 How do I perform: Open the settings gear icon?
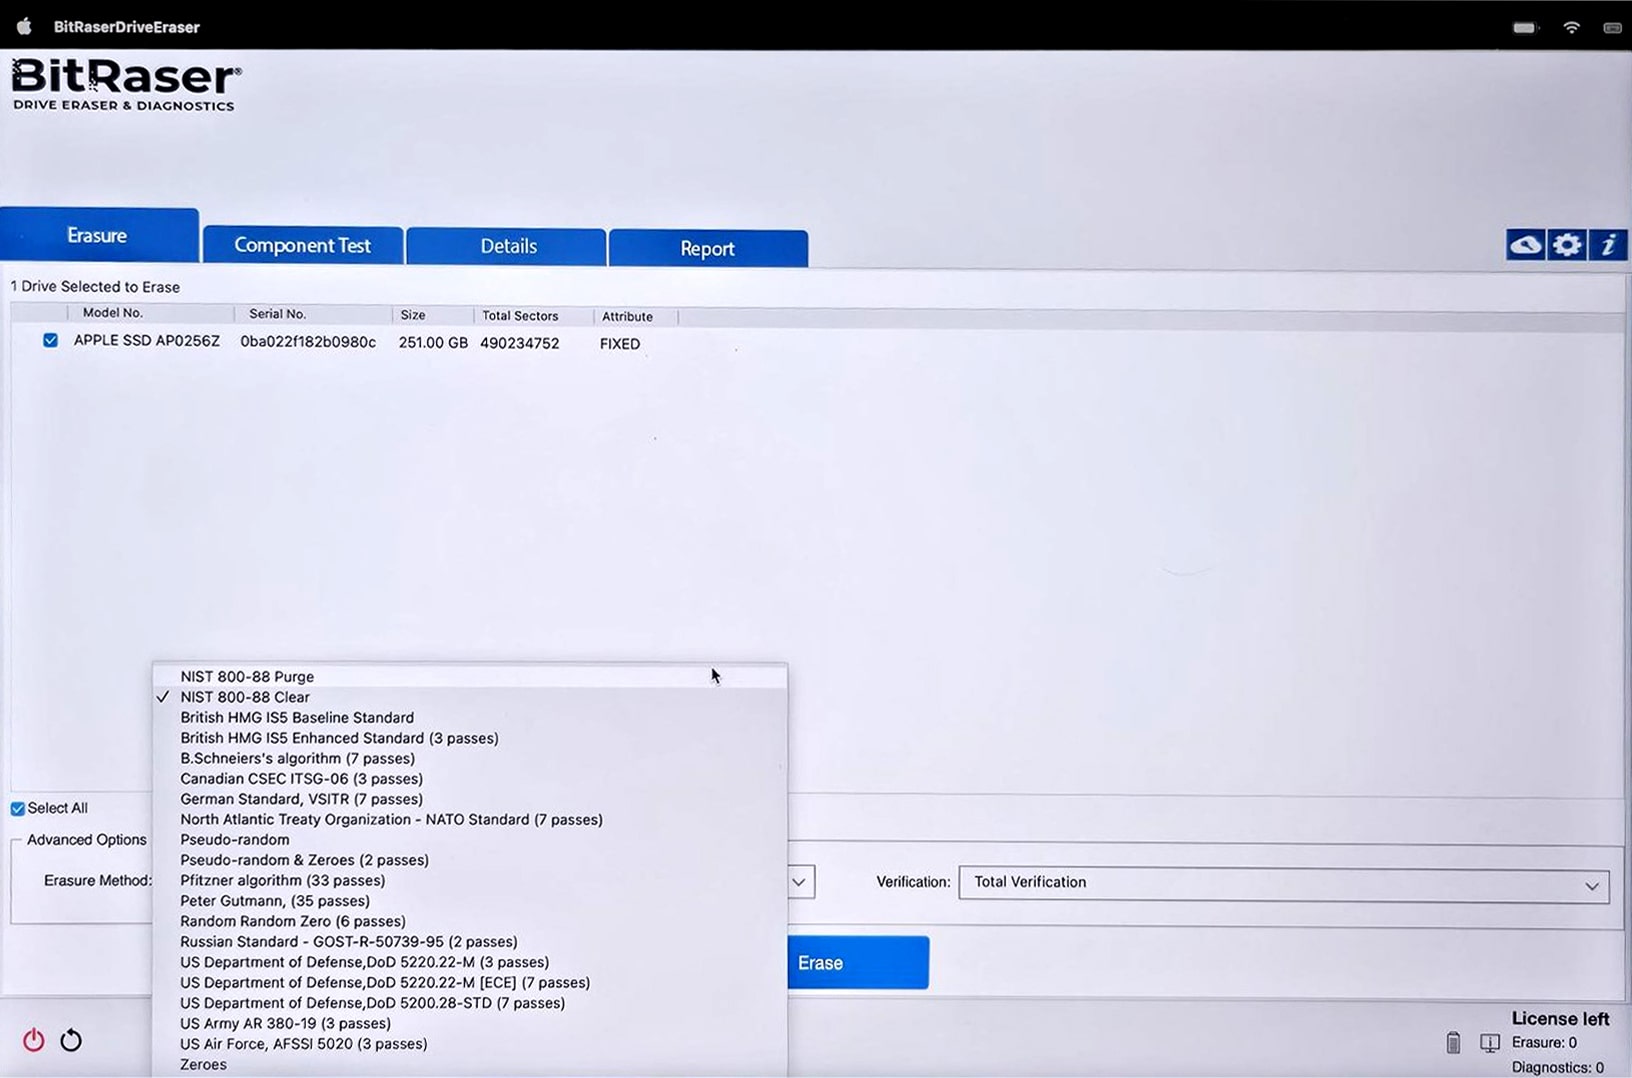(1567, 245)
